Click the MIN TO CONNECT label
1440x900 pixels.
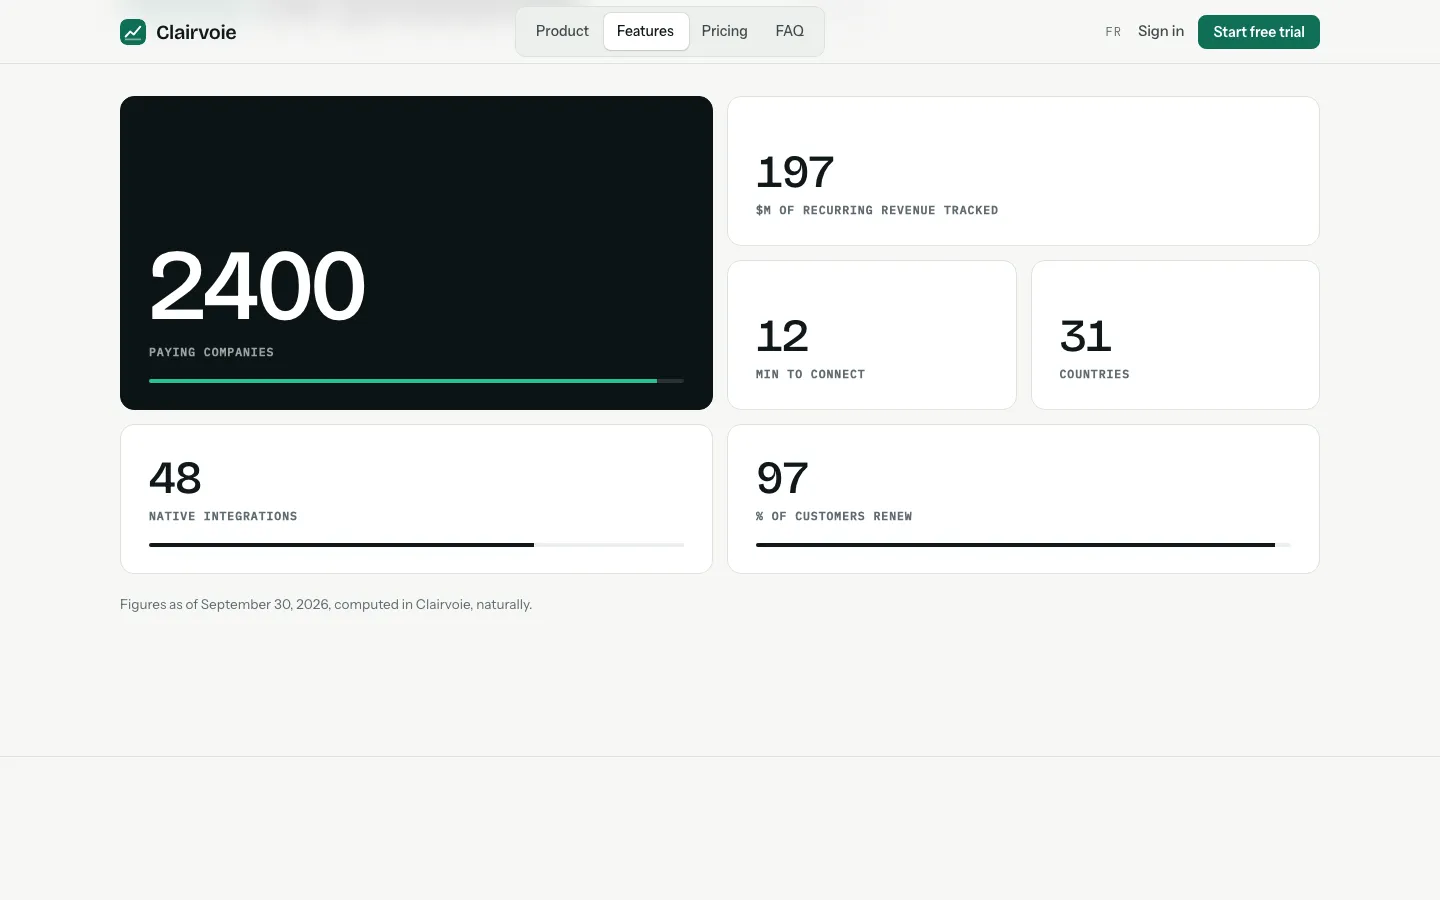click(x=810, y=374)
